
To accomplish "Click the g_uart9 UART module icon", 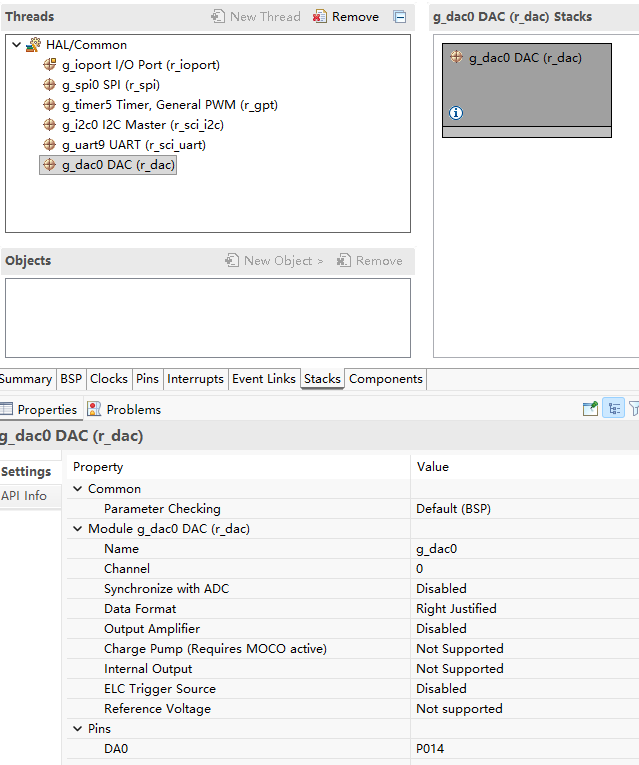I will pos(49,144).
